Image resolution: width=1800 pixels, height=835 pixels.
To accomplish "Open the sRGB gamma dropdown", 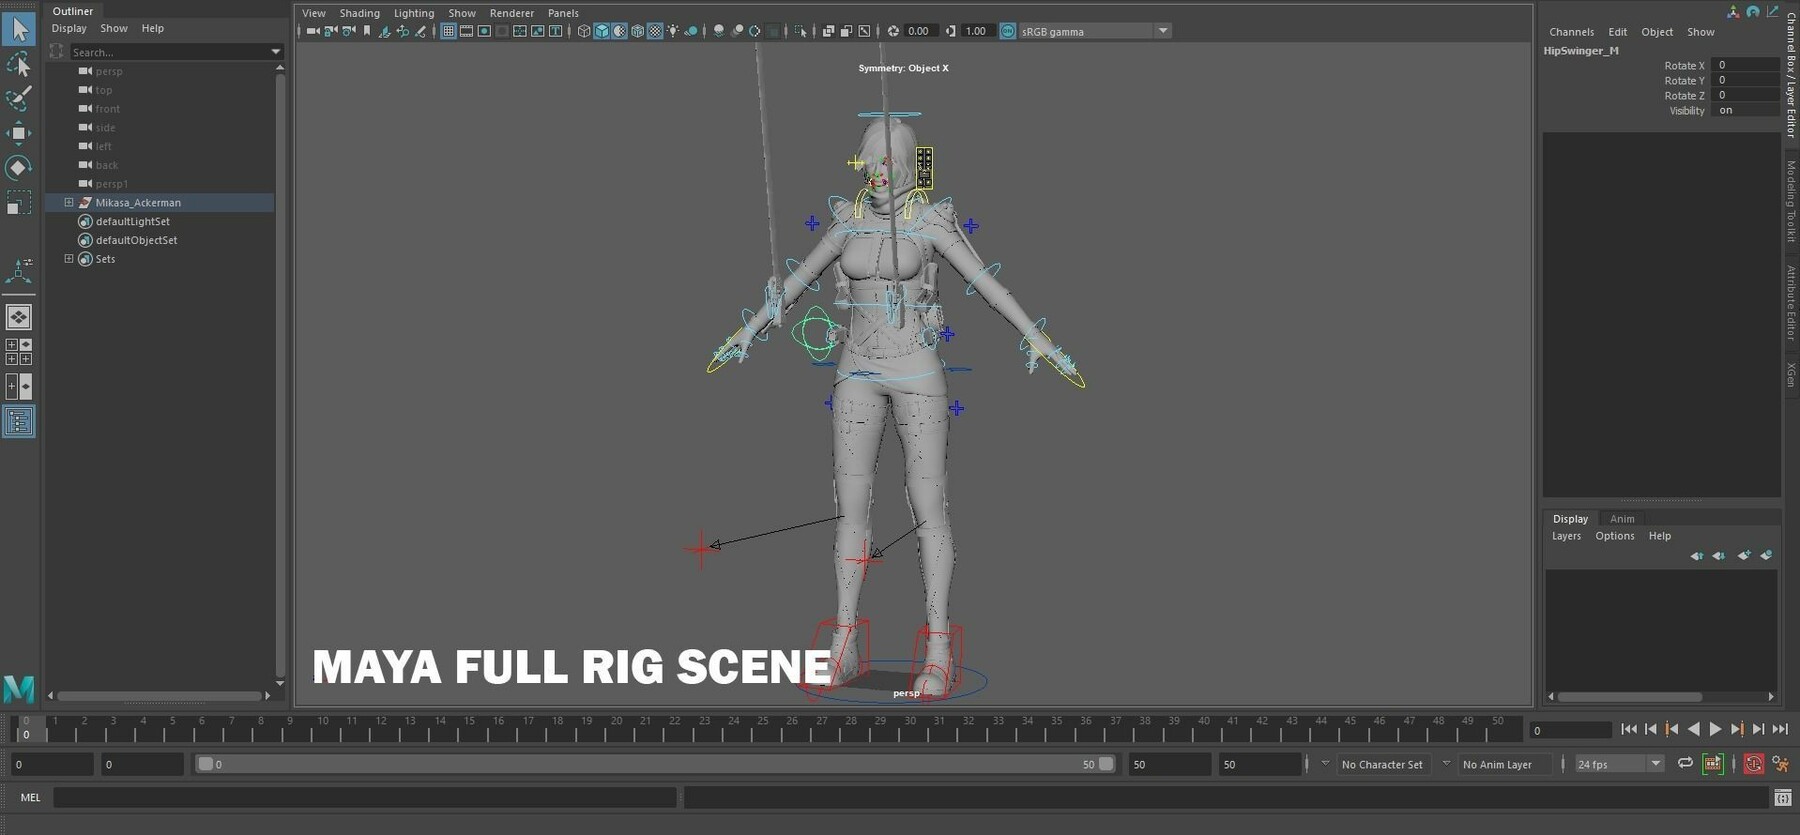I will click(1162, 31).
